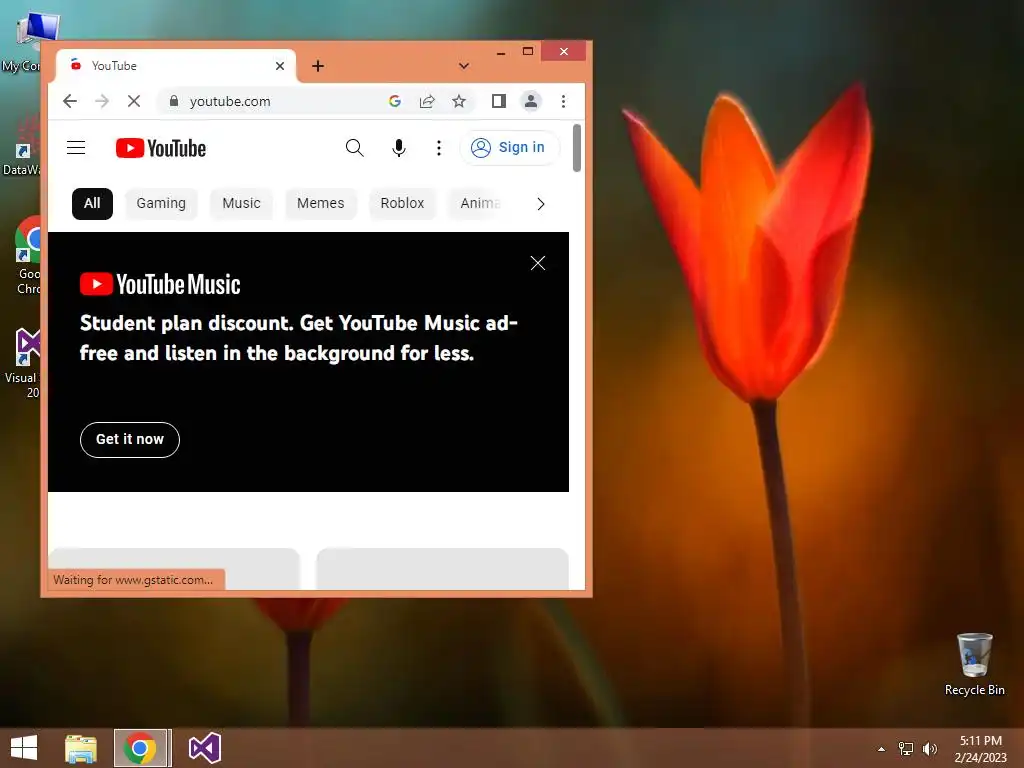Maximize the Chrome window
This screenshot has height=768, width=1024.
click(x=528, y=52)
